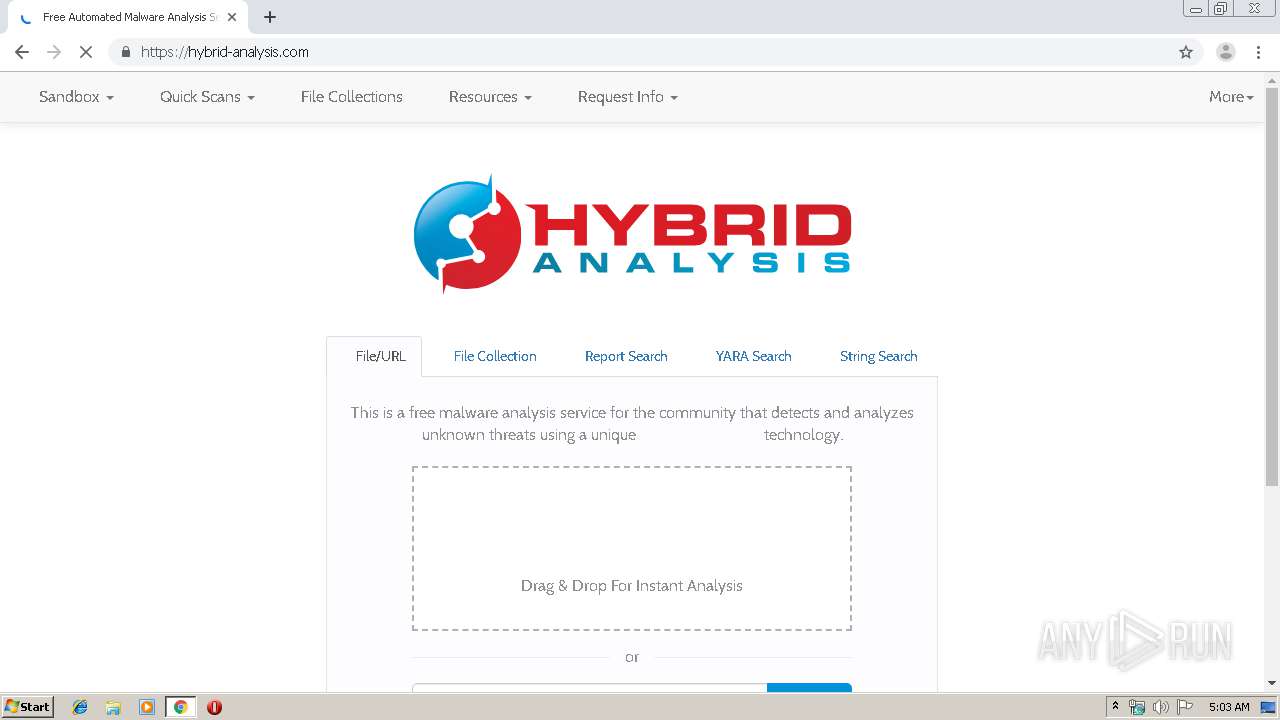
Task: Open a new browser tab
Action: [x=270, y=17]
